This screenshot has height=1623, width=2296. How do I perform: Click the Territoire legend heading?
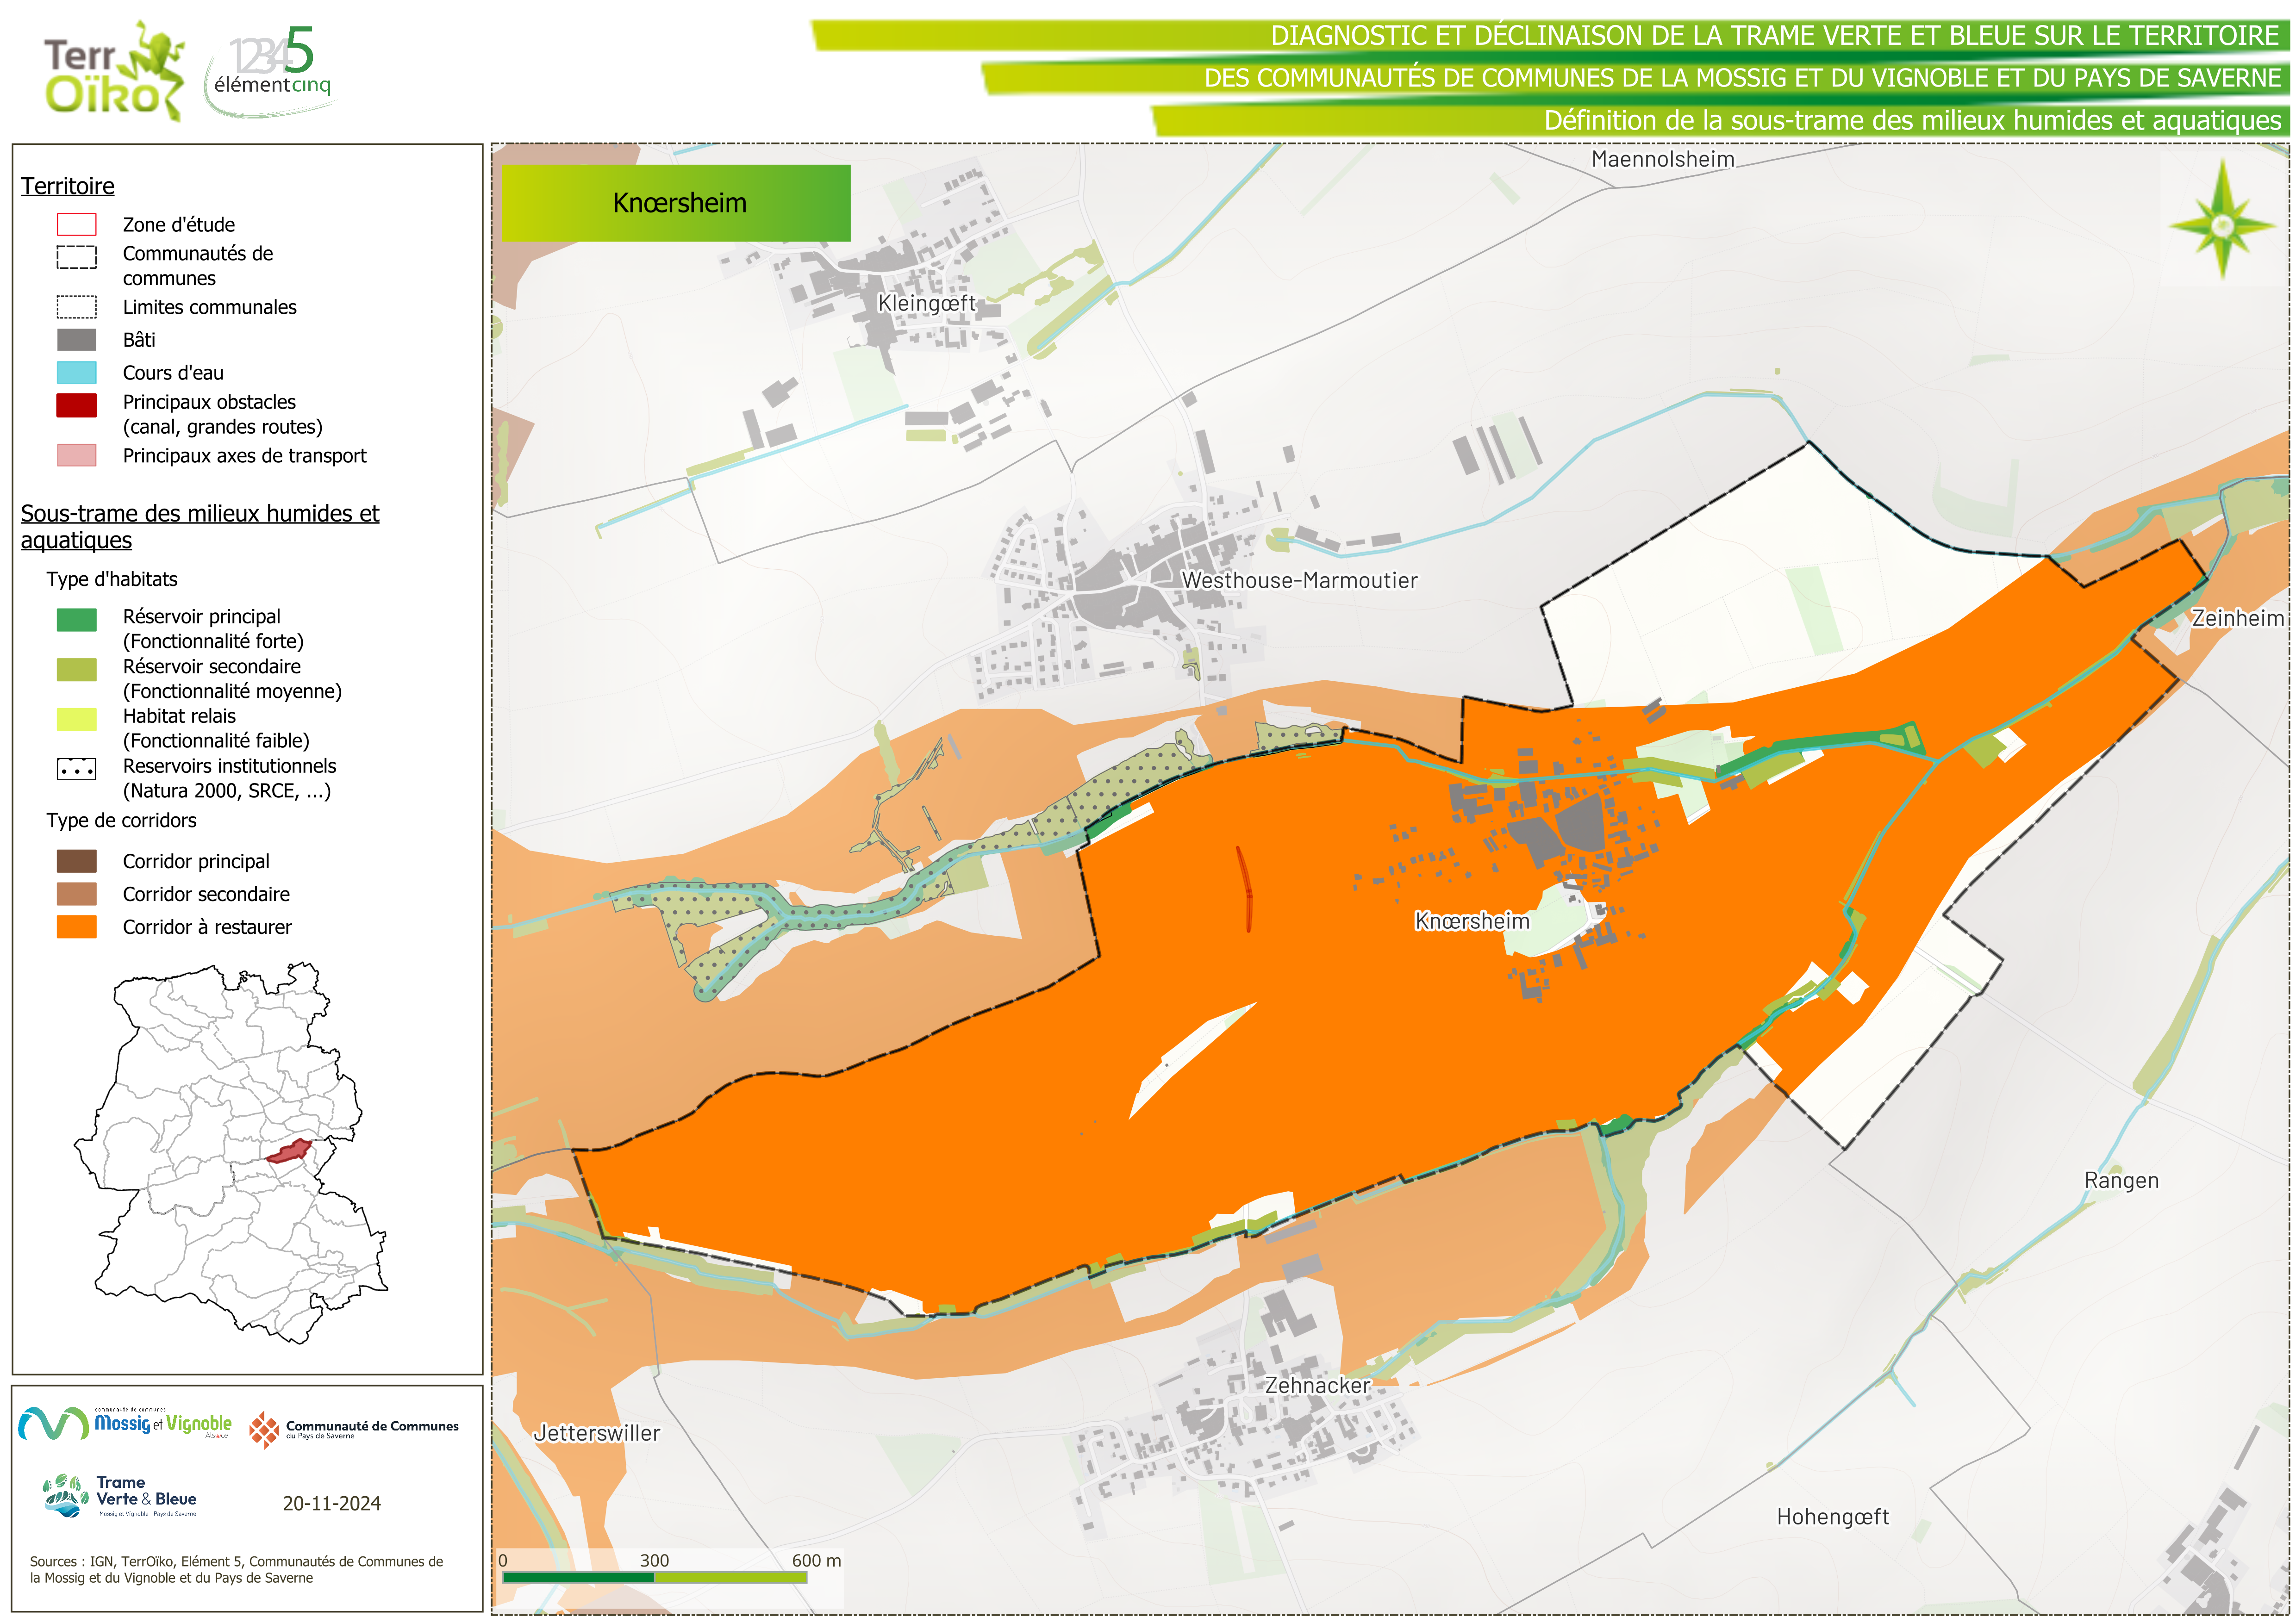pos(68,187)
